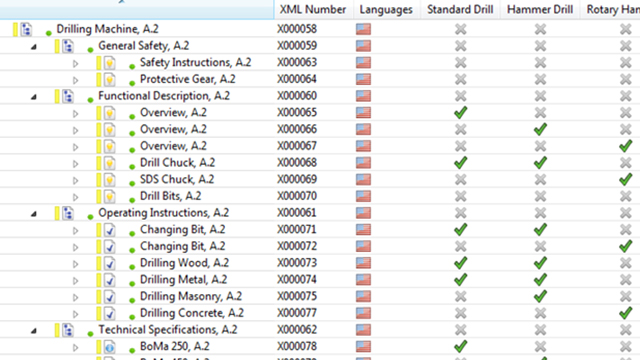Image resolution: width=640 pixels, height=360 pixels.
Task: Collapse the Operating Instructions, A.2 node
Action: click(34, 214)
